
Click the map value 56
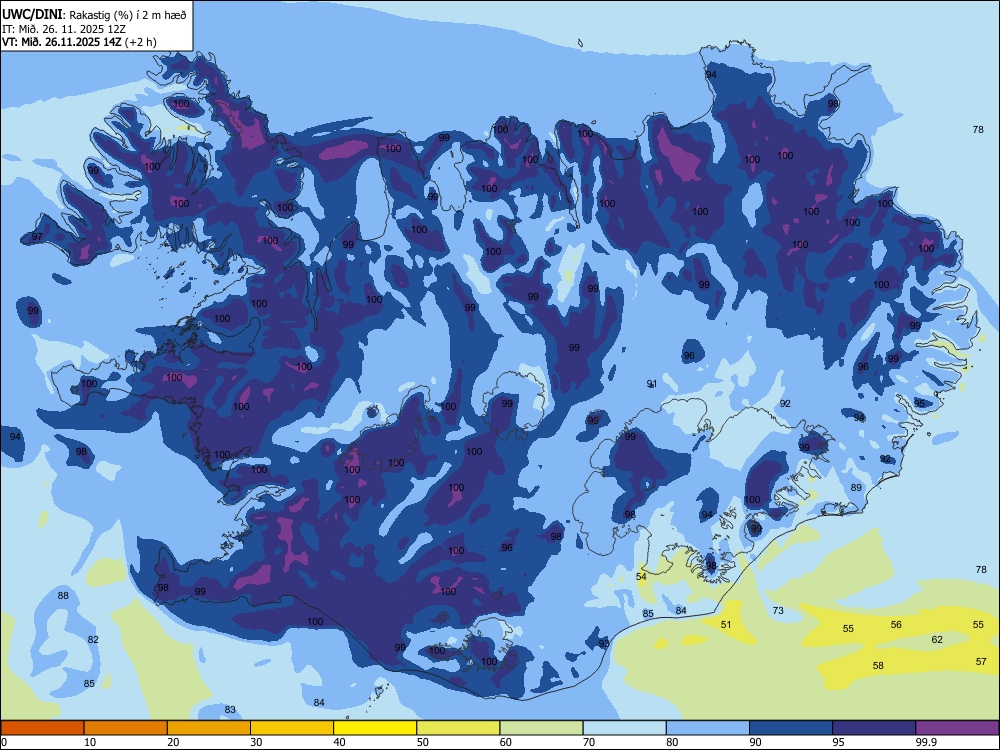point(896,624)
